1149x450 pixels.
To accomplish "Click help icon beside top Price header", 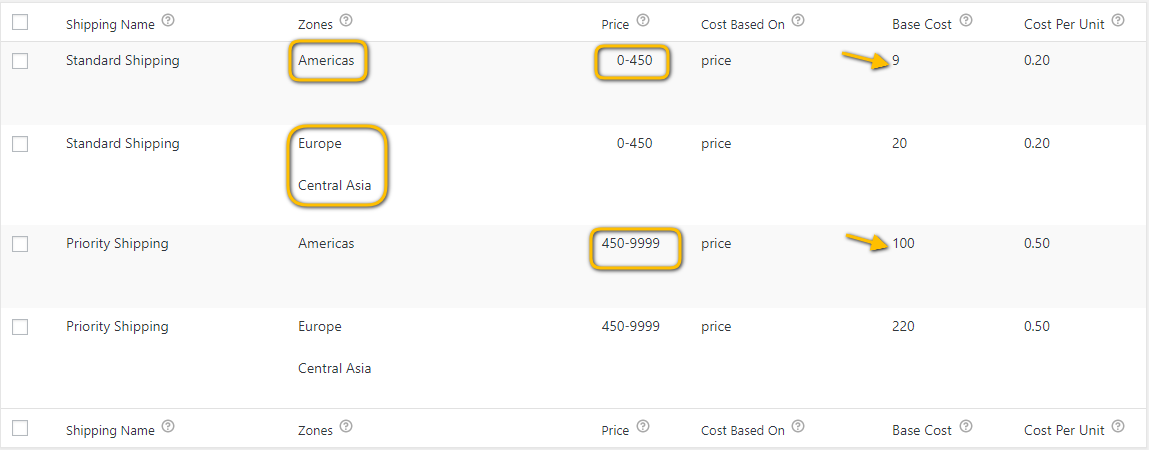I will (643, 21).
